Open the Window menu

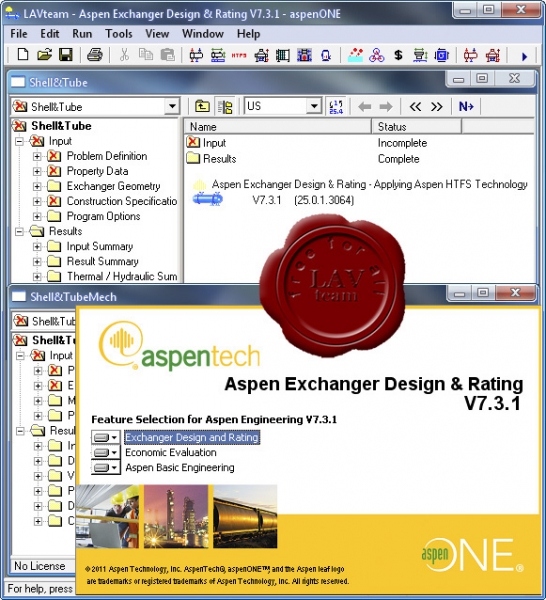[x=203, y=34]
